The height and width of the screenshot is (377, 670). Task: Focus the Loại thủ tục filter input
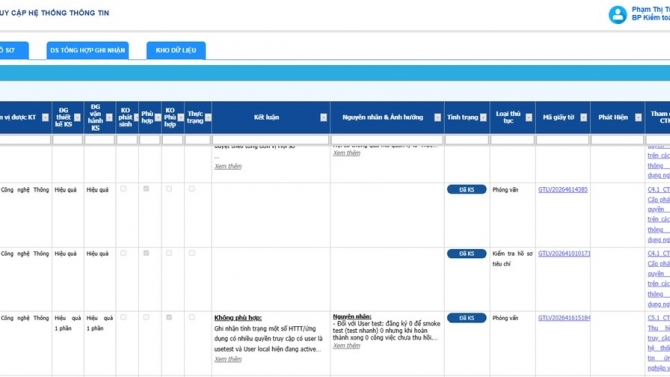coord(512,140)
